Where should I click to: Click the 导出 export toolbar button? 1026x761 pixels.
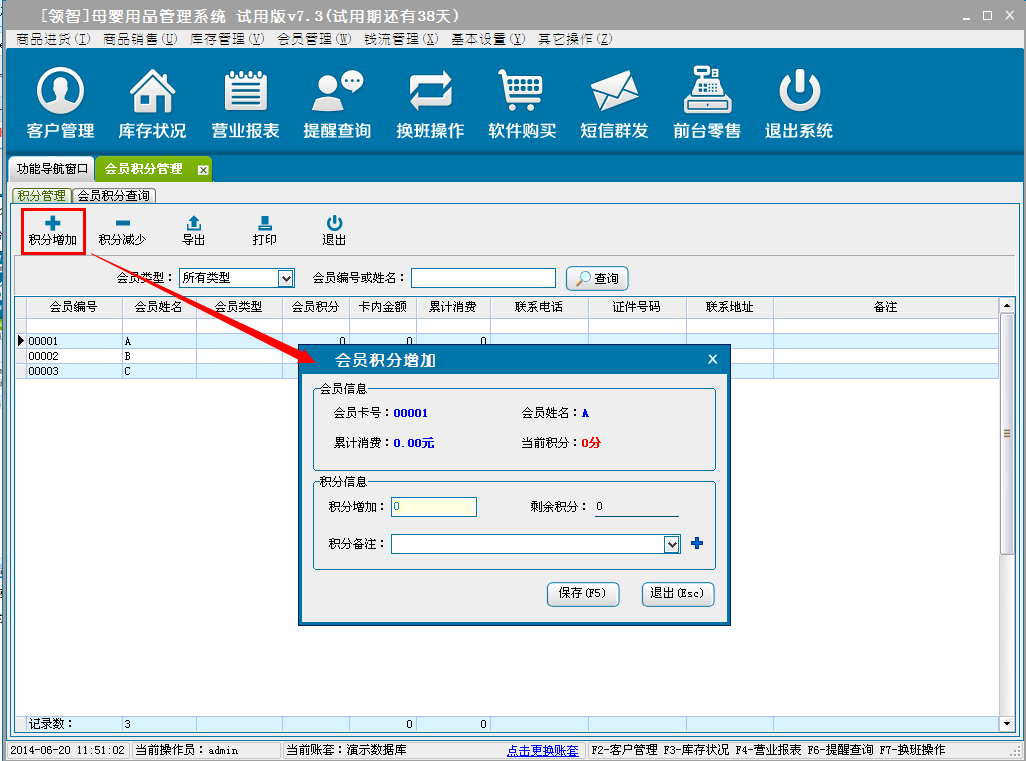coord(194,231)
